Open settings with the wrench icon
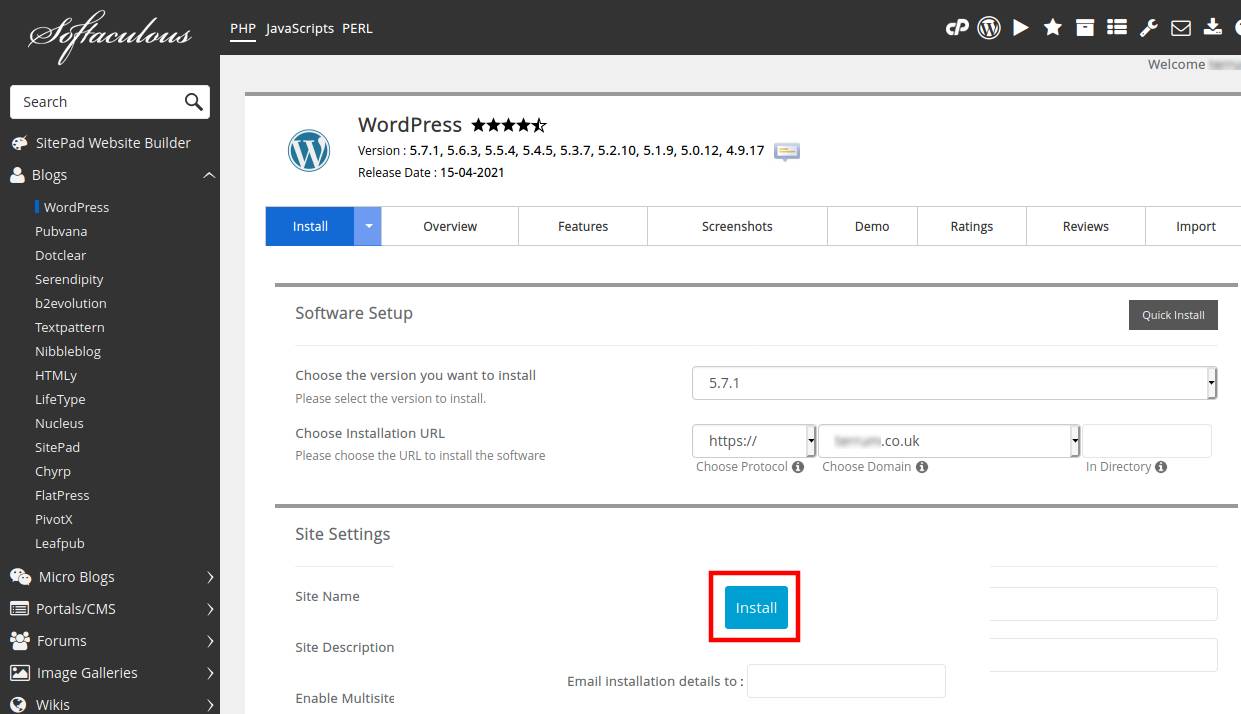The height and width of the screenshot is (714, 1241). 1149,28
